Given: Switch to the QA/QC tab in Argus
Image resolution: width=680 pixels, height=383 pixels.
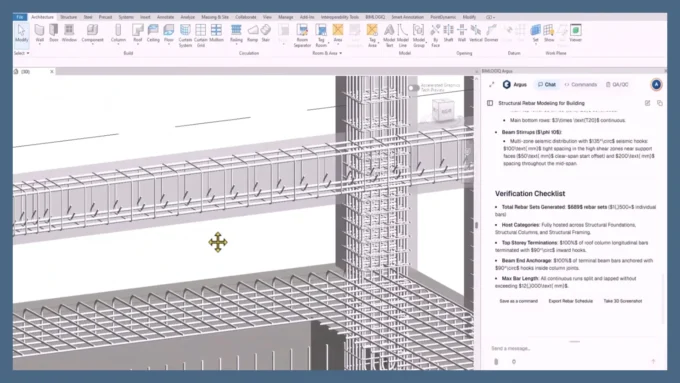Looking at the screenshot, I should [x=617, y=85].
